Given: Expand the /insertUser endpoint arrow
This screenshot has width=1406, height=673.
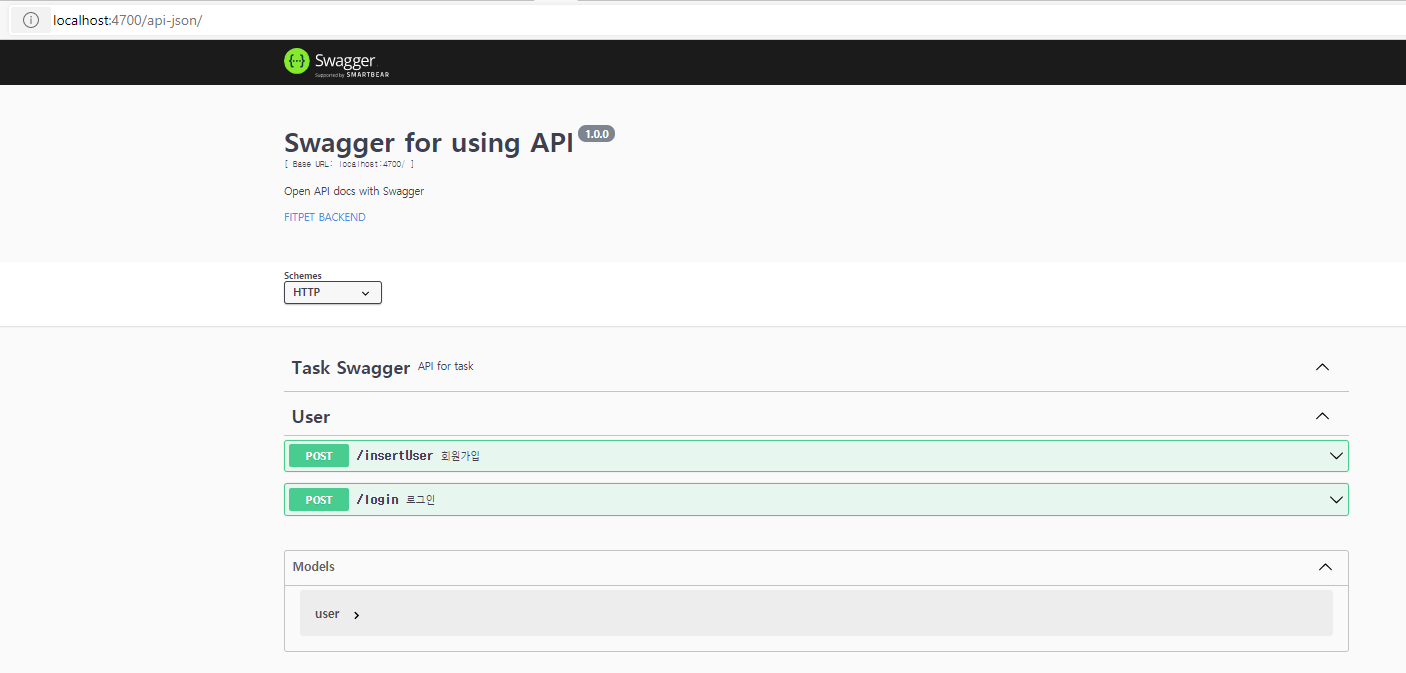Looking at the screenshot, I should 1336,456.
